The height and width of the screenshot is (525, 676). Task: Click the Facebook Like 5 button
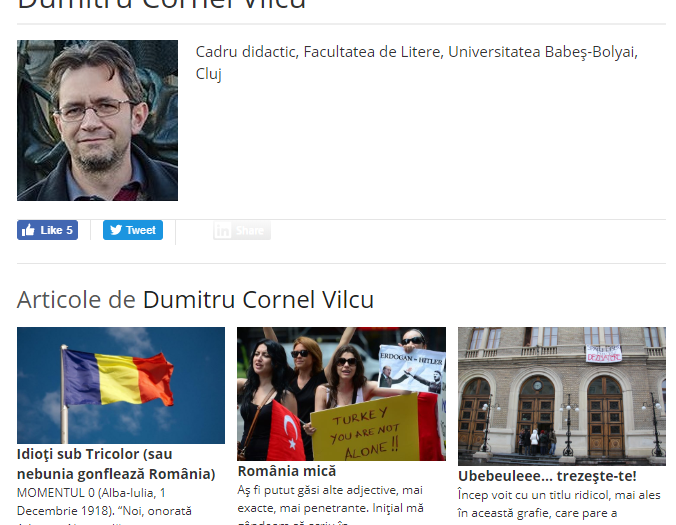coord(47,230)
